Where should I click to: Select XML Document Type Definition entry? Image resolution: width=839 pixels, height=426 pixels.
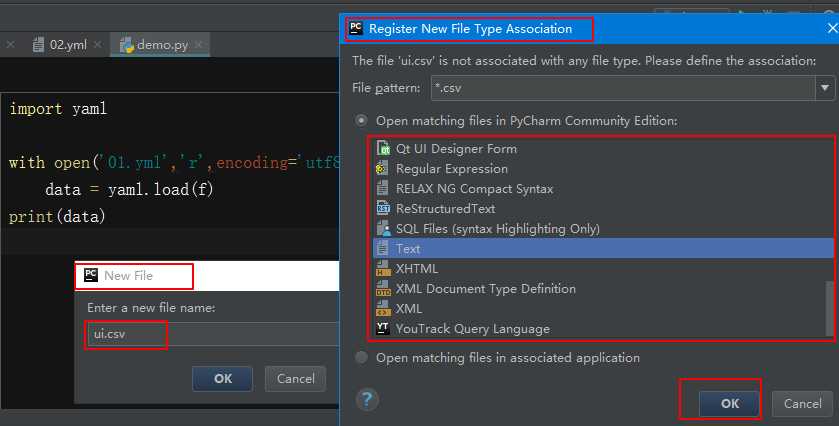click(x=604, y=288)
